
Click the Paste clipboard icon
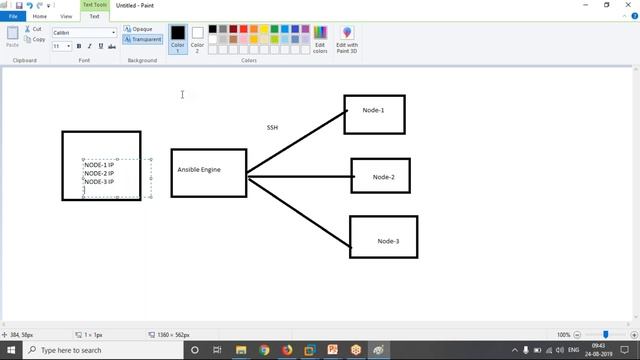pos(12,33)
